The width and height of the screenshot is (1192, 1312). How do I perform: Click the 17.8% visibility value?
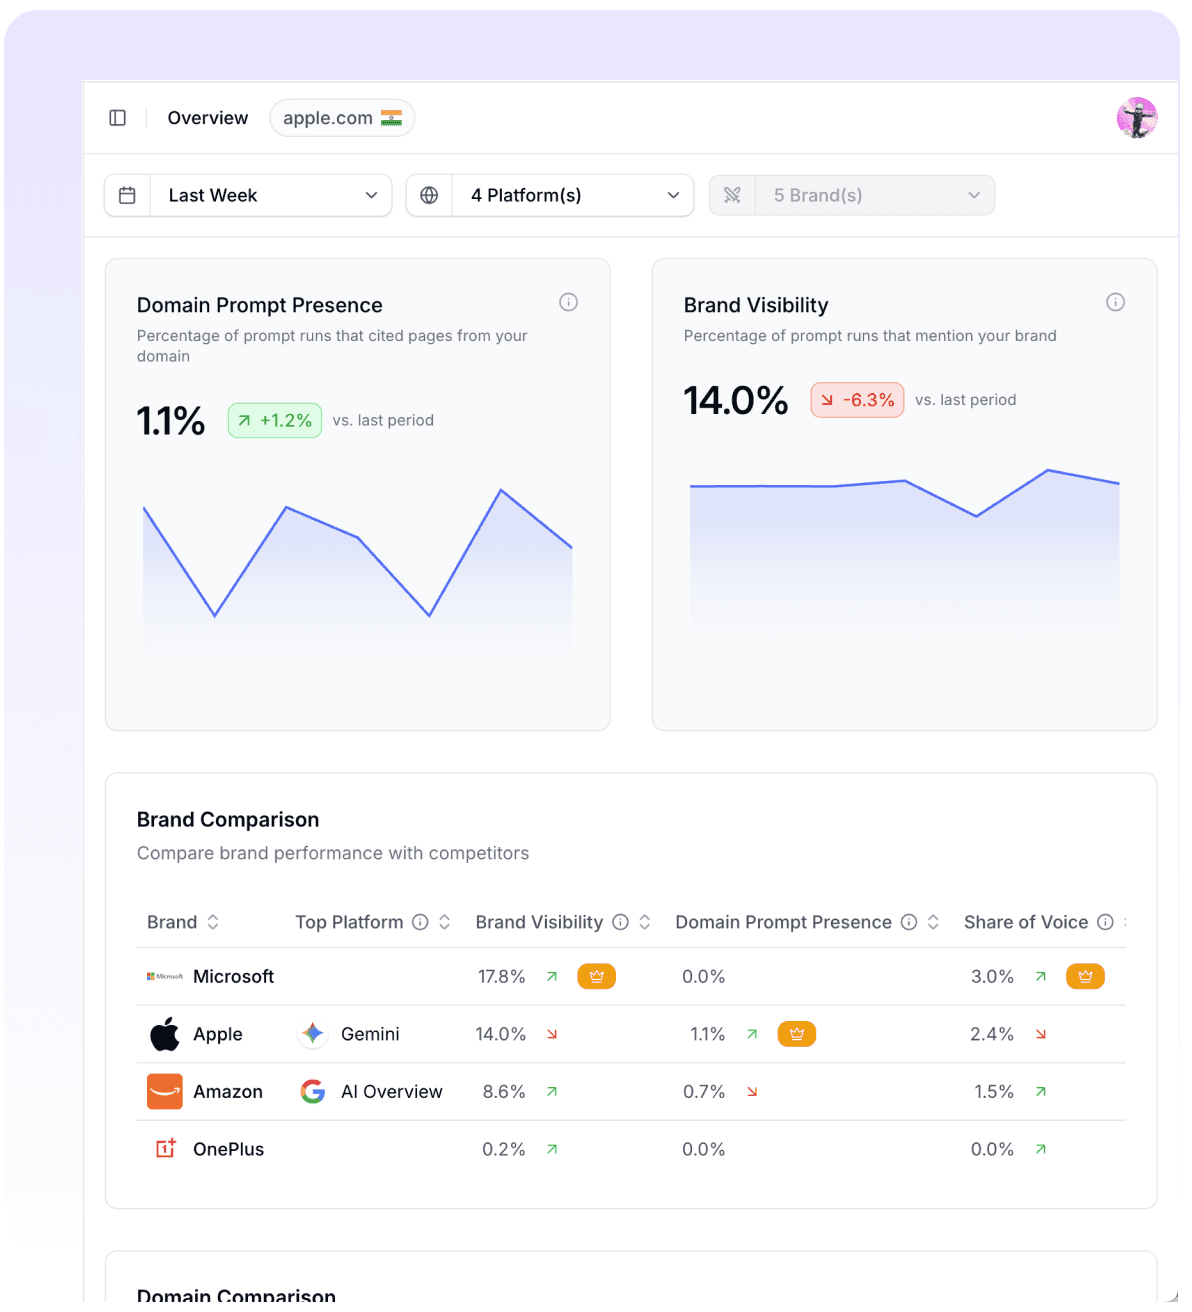coord(501,977)
